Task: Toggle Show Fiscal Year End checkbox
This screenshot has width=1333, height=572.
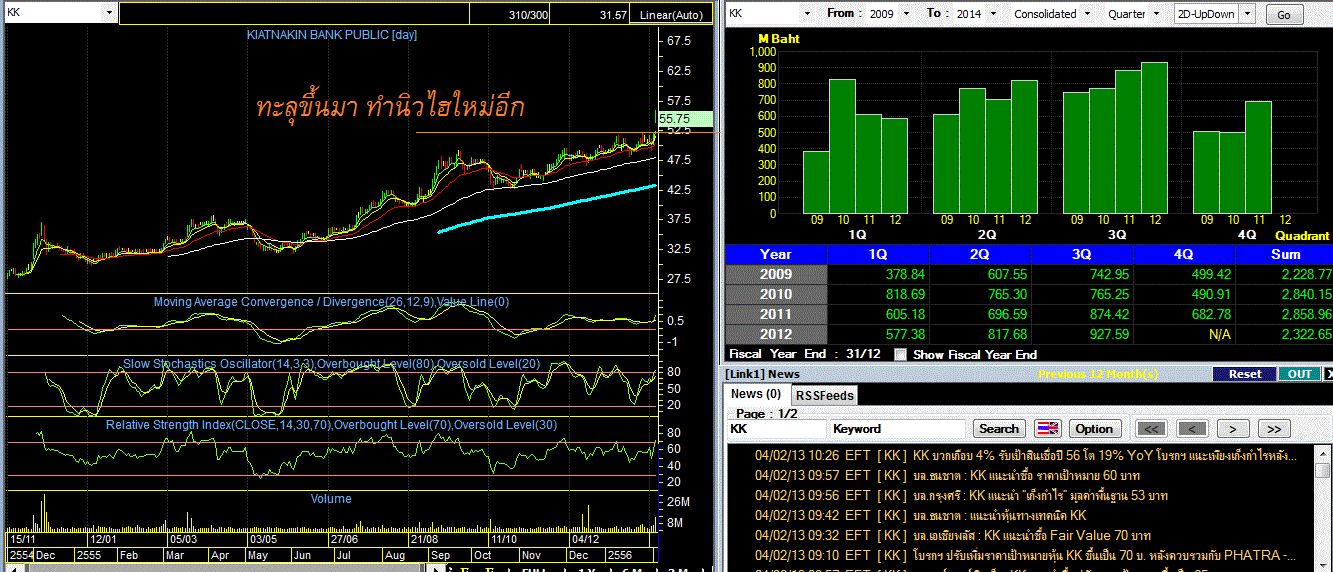Action: pyautogui.click(x=900, y=354)
